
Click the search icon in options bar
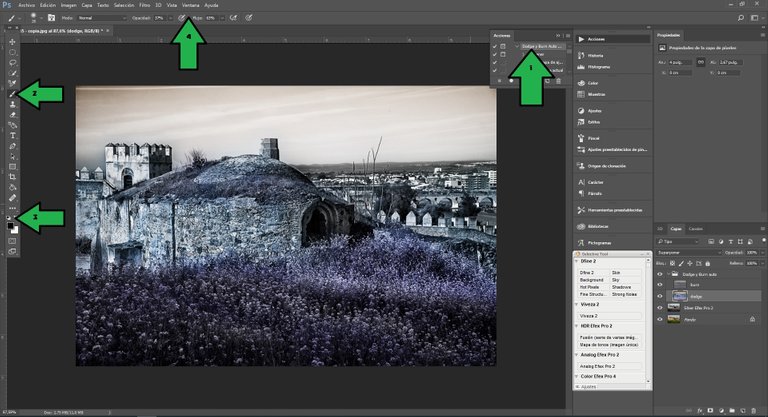(x=741, y=18)
